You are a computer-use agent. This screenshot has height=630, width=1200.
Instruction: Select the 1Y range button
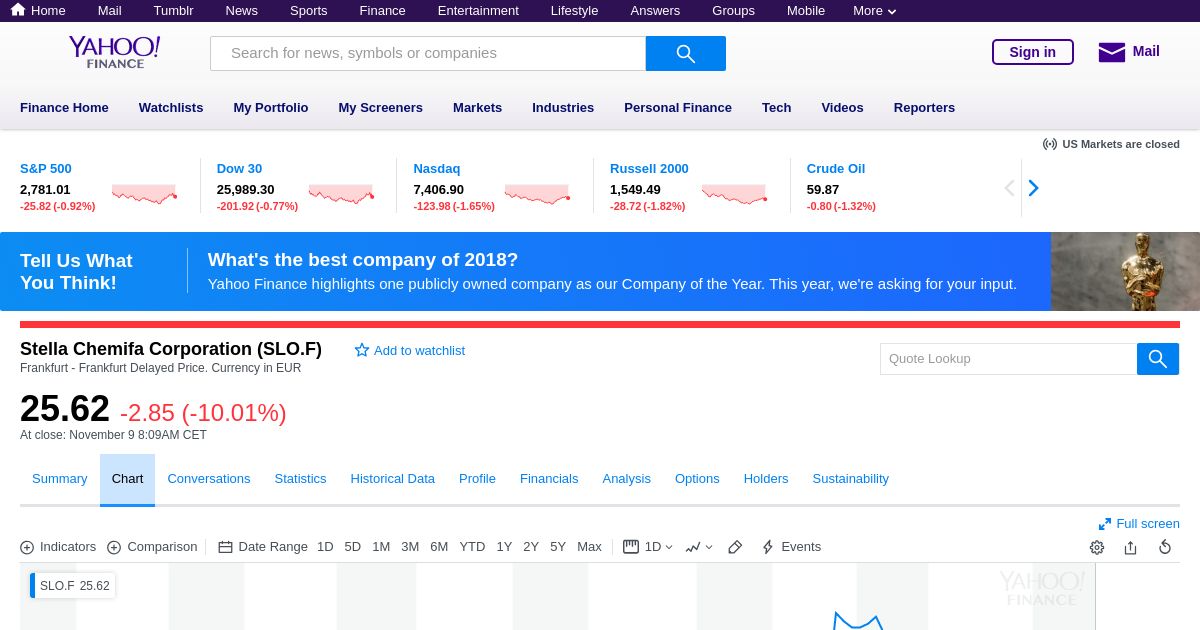click(x=504, y=547)
